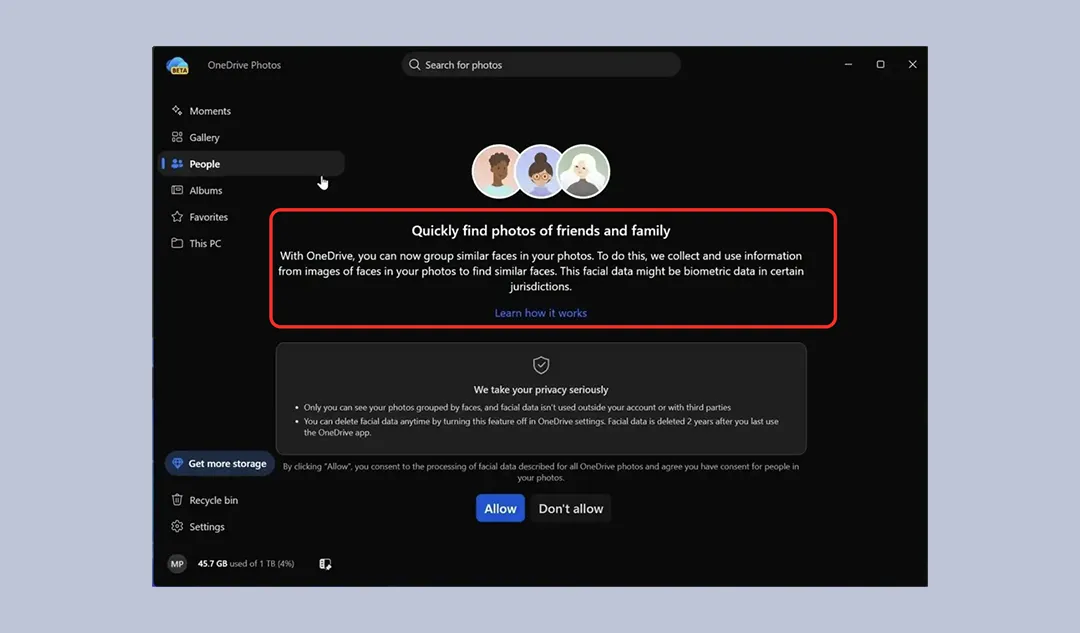This screenshot has width=1080, height=633.
Task: Click the icon beside the storage usage text
Action: click(325, 563)
